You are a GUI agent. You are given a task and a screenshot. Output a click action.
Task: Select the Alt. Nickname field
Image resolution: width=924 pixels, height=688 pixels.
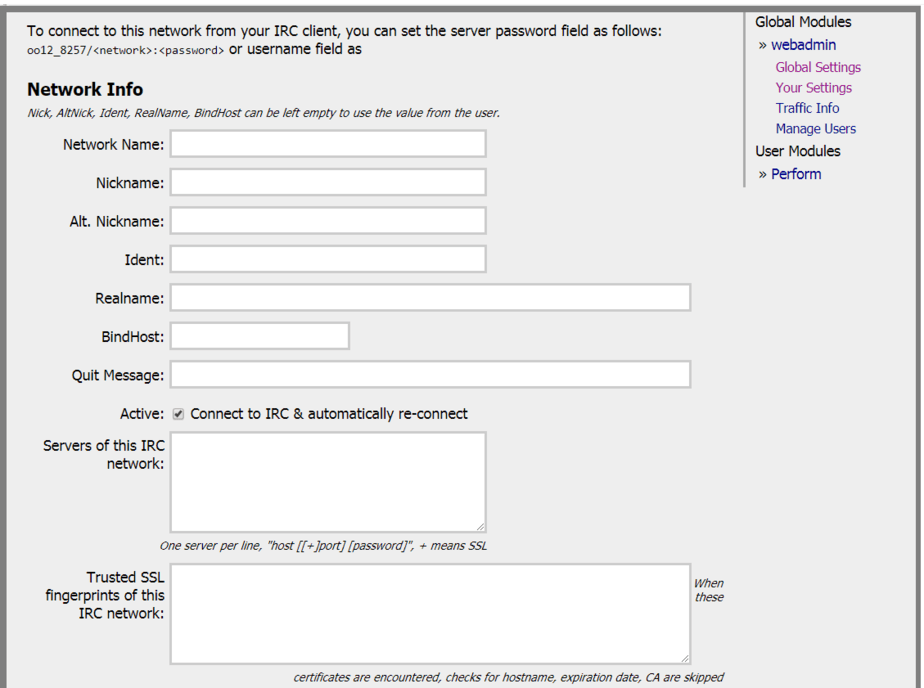[x=327, y=220]
